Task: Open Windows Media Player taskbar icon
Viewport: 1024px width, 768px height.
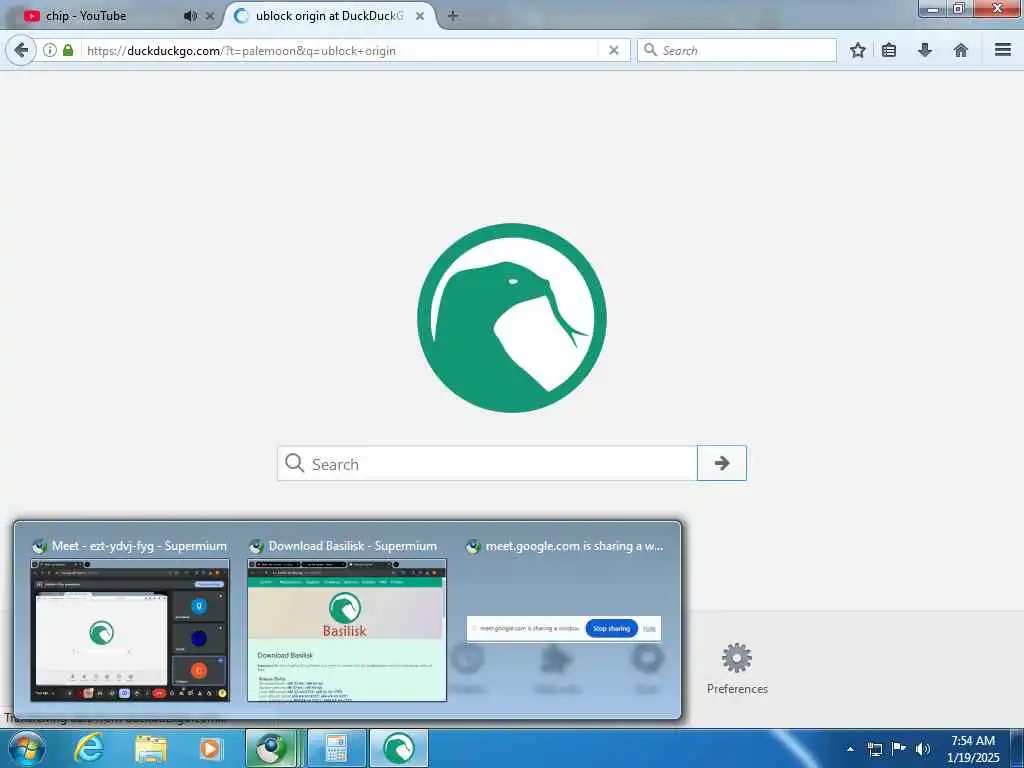Action: pyautogui.click(x=210, y=748)
